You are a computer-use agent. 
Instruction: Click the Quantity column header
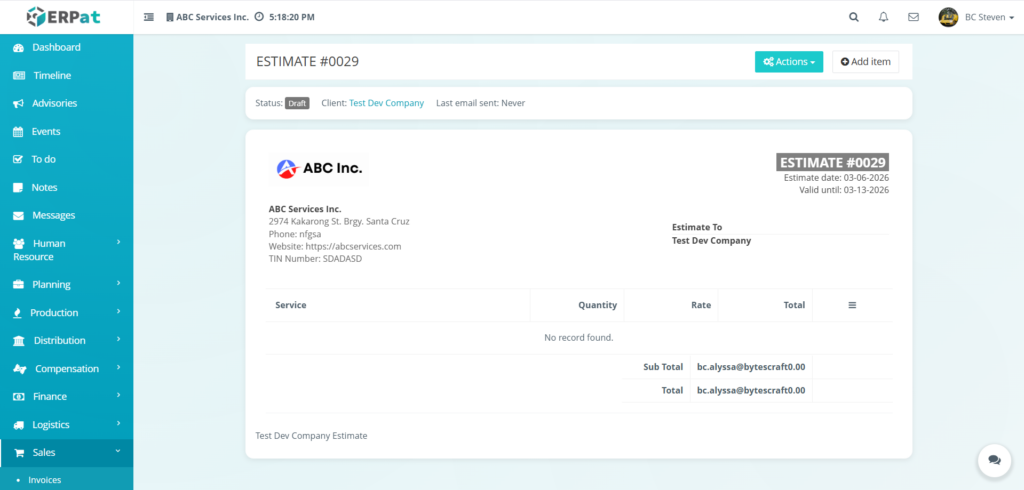(598, 305)
